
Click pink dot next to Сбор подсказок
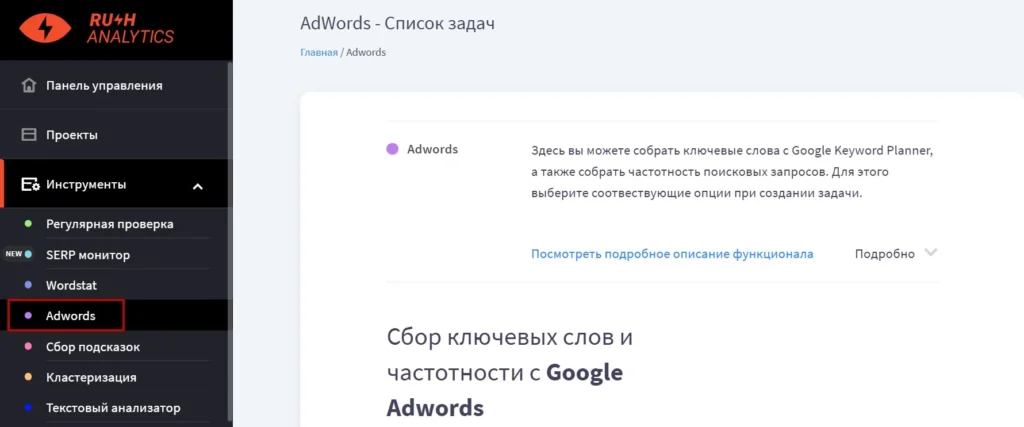[28, 347]
